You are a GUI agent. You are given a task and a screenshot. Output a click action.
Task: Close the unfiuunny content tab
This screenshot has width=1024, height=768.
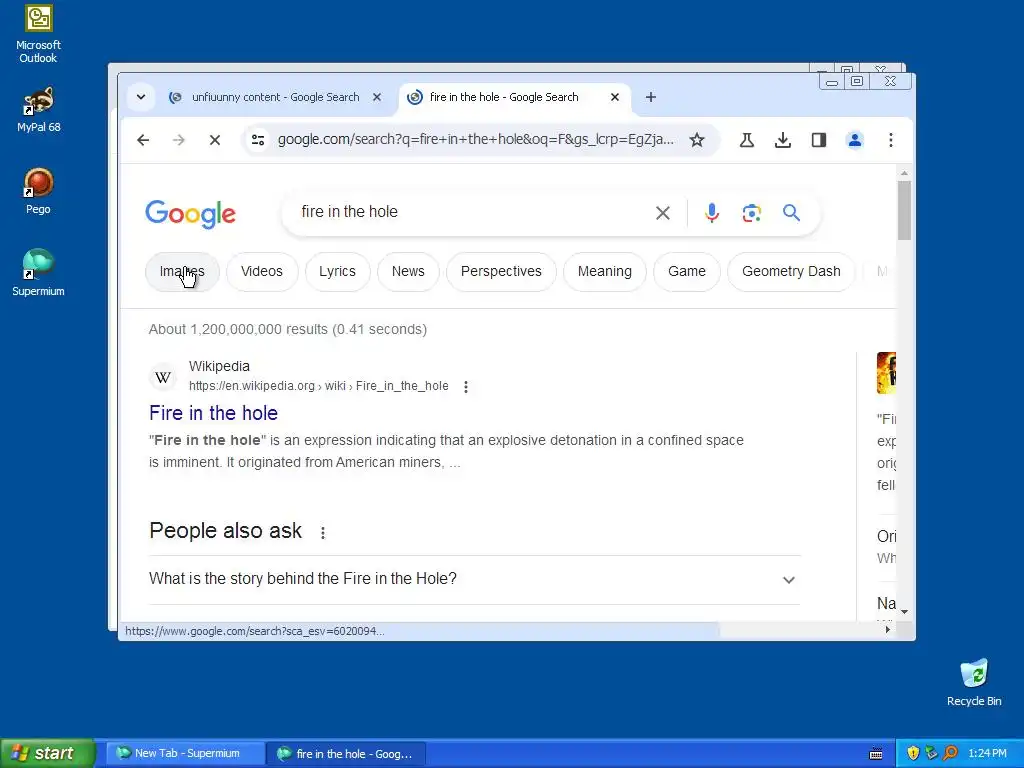pos(377,97)
